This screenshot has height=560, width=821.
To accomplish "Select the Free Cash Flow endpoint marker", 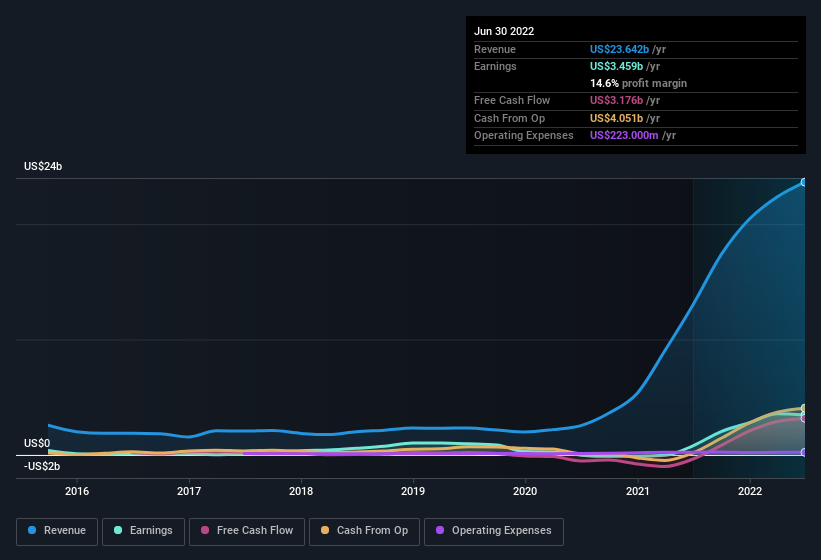I will tap(804, 419).
